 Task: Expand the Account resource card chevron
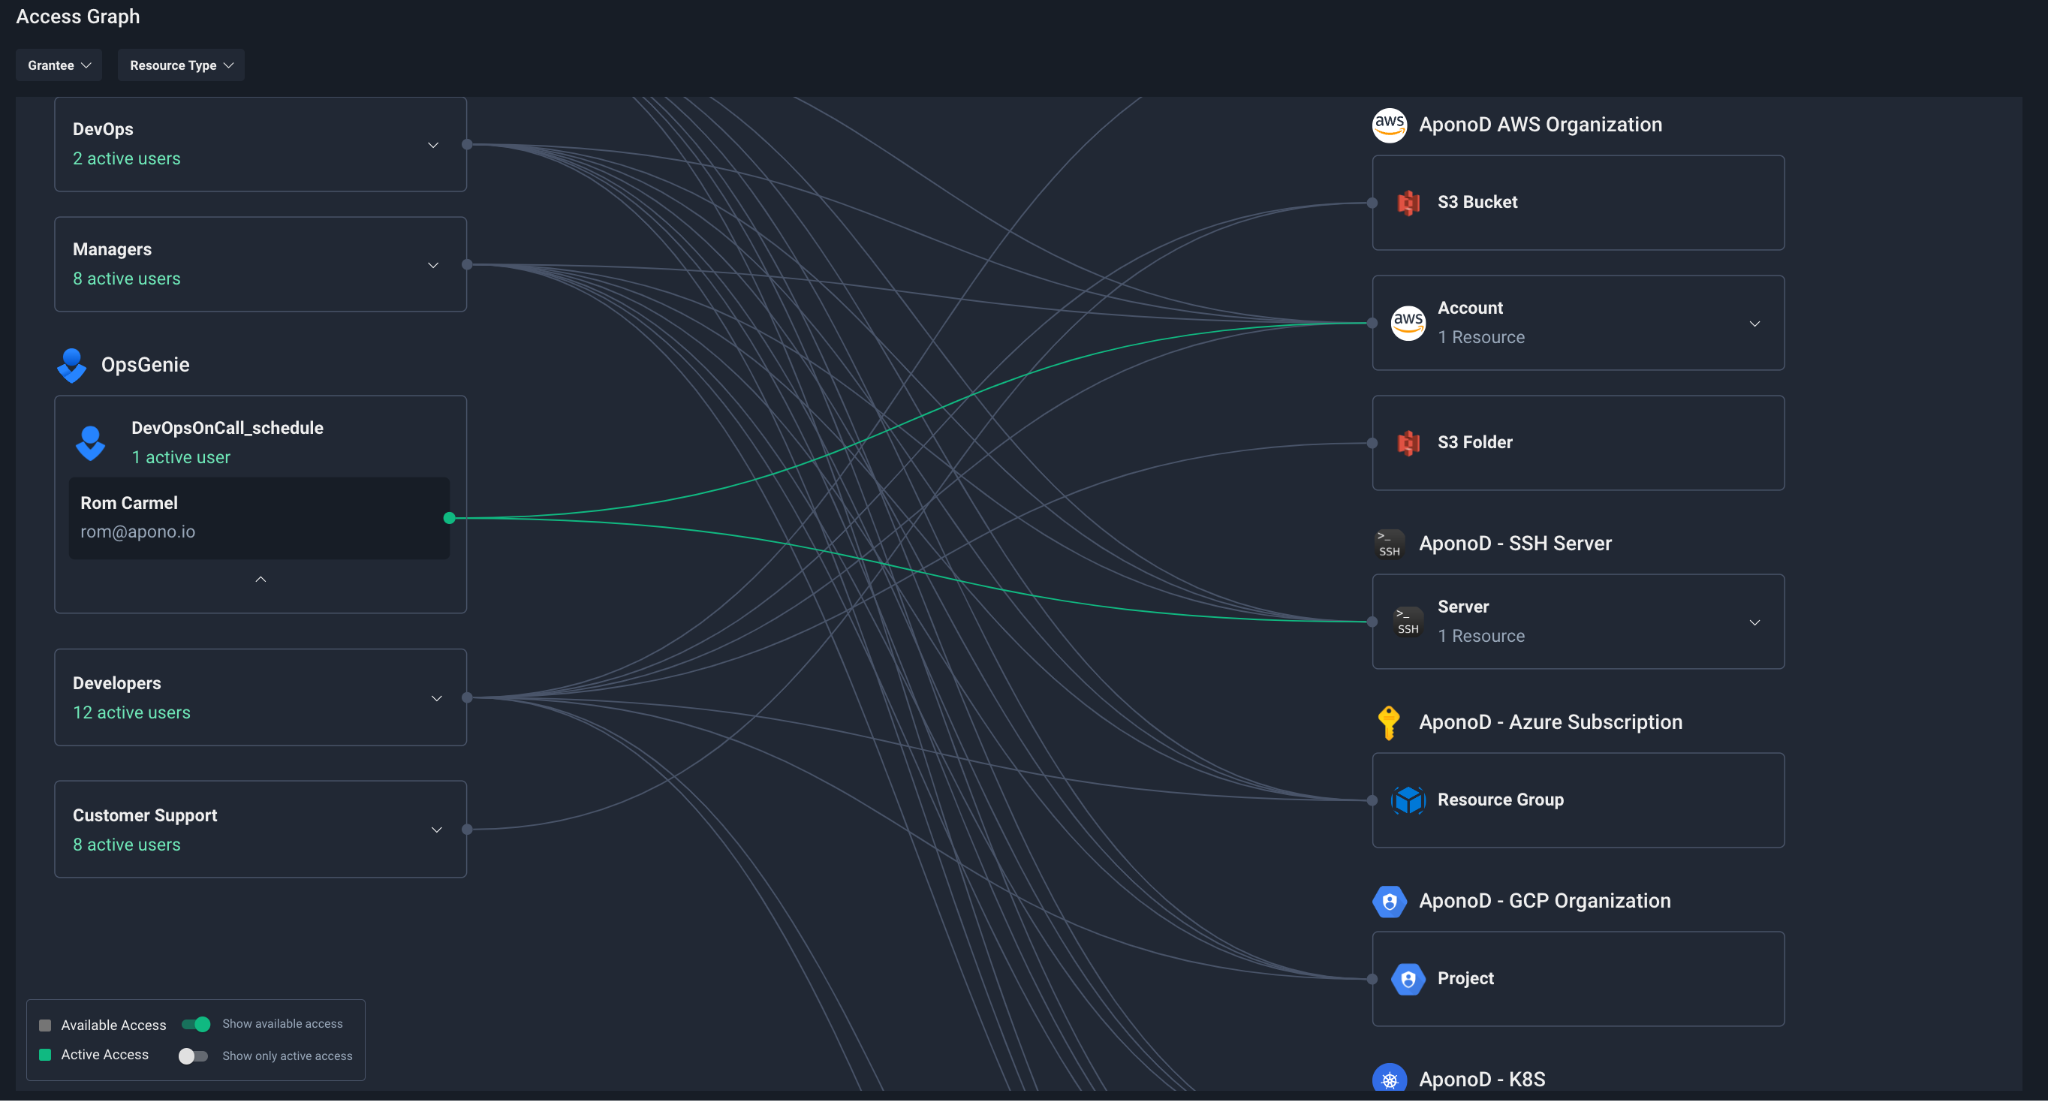click(x=1755, y=324)
